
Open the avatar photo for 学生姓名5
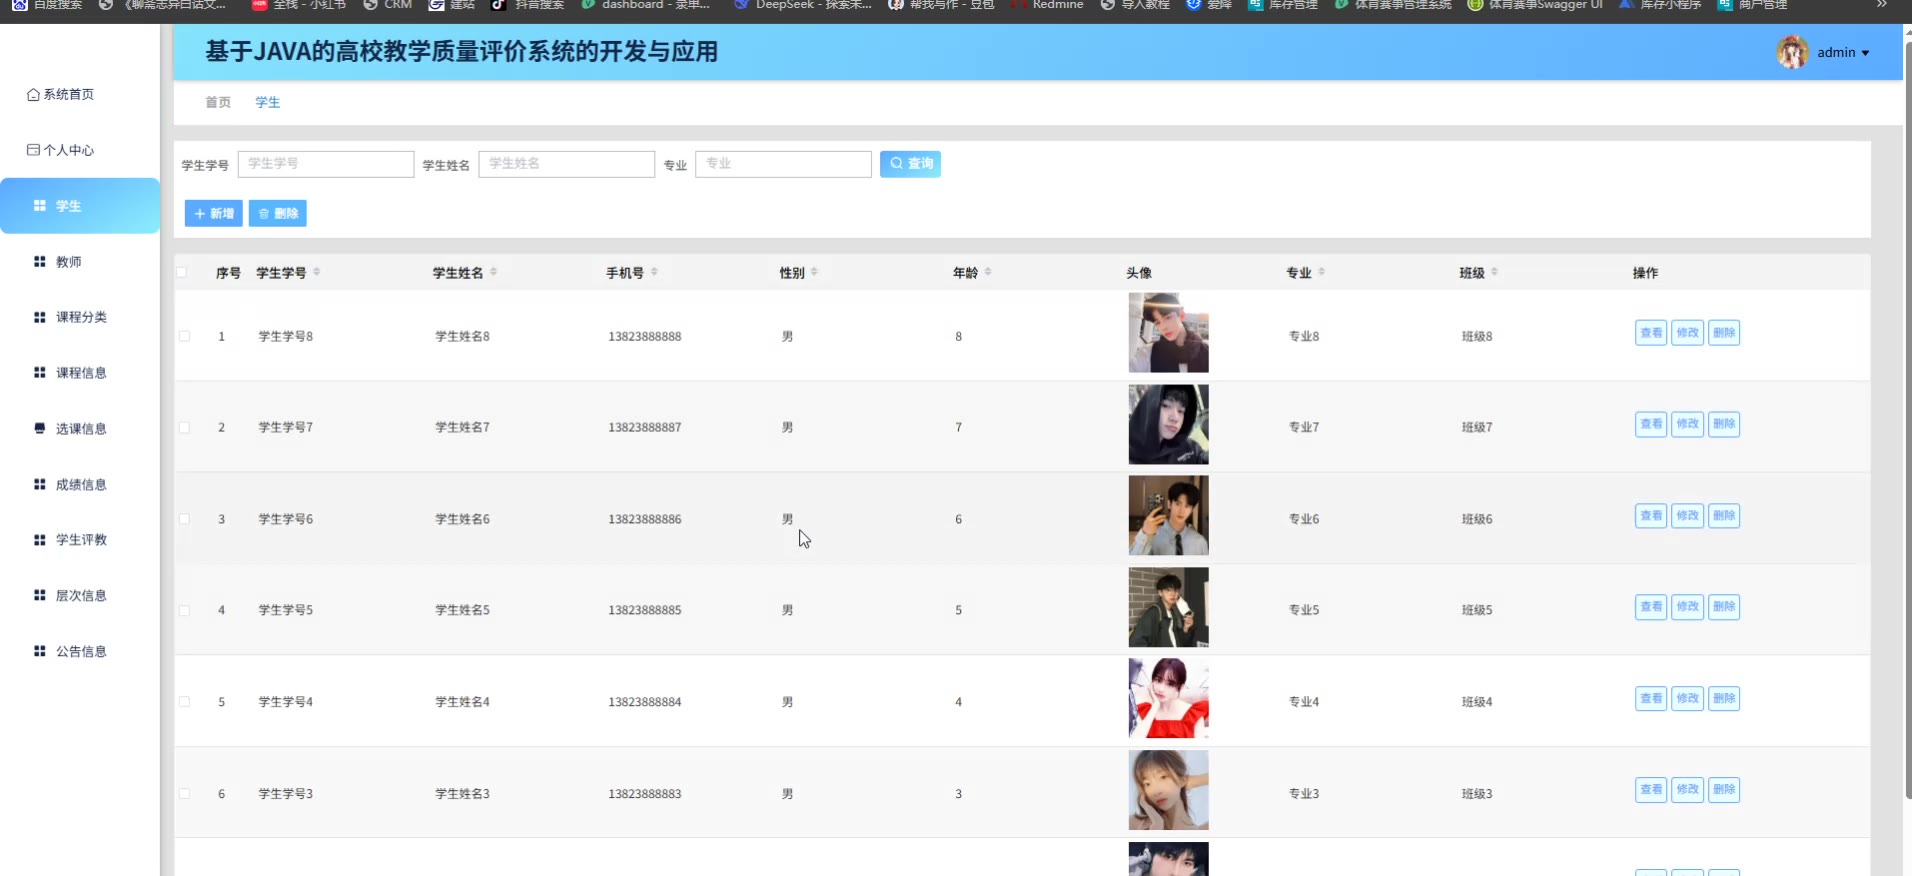click(x=1168, y=608)
